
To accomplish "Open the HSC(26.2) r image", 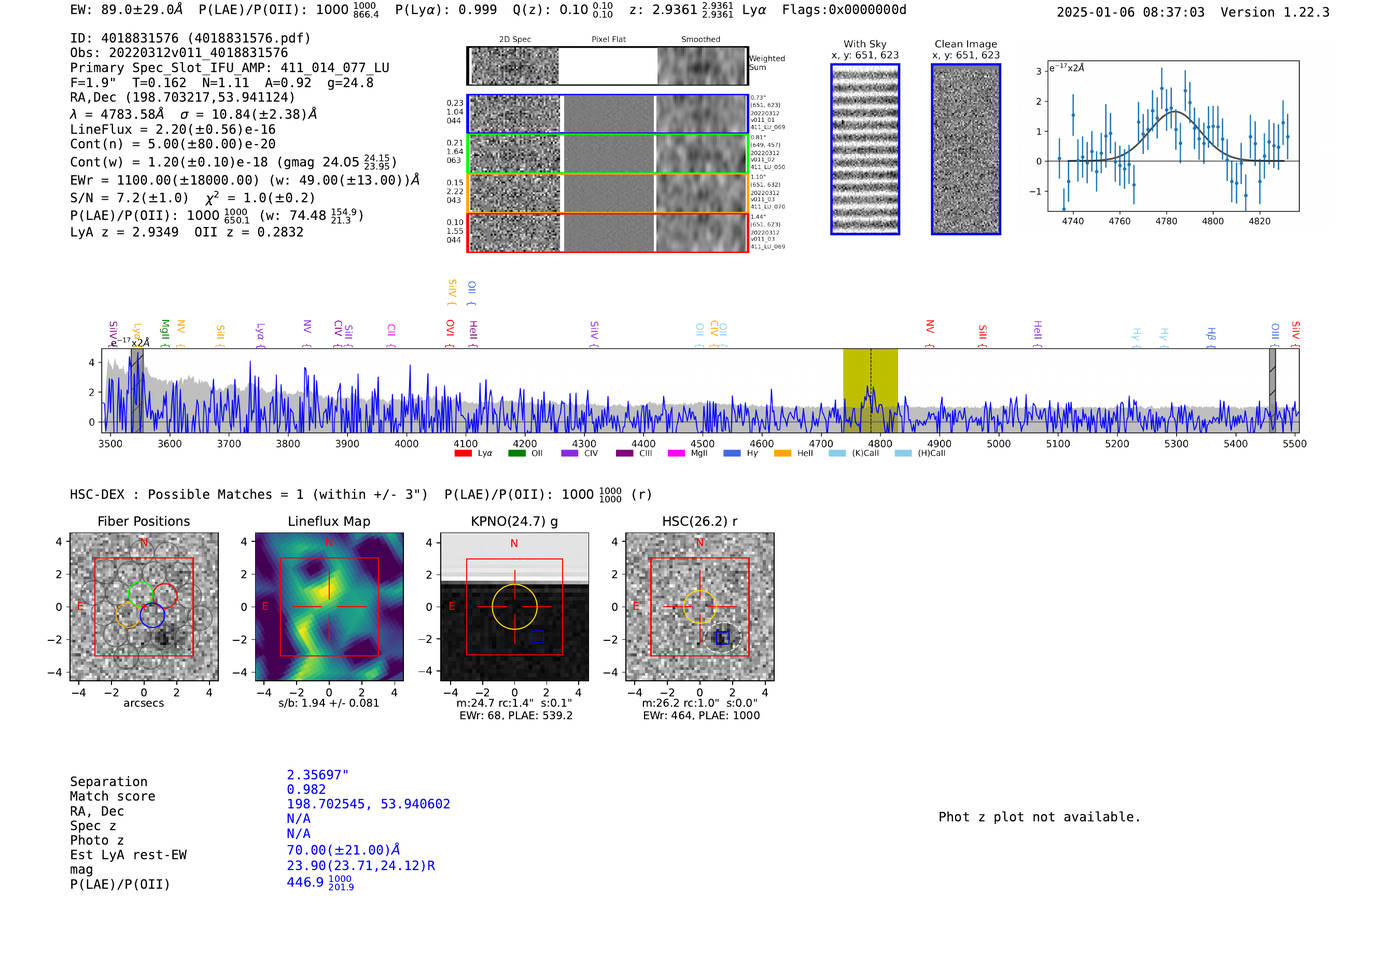I will coord(699,607).
